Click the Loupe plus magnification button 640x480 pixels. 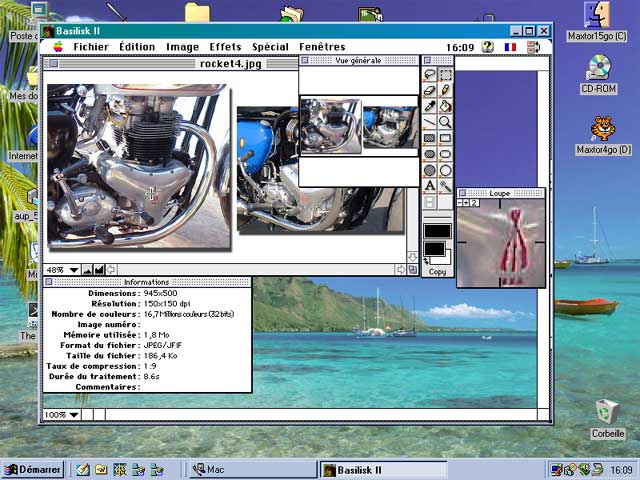(x=466, y=203)
